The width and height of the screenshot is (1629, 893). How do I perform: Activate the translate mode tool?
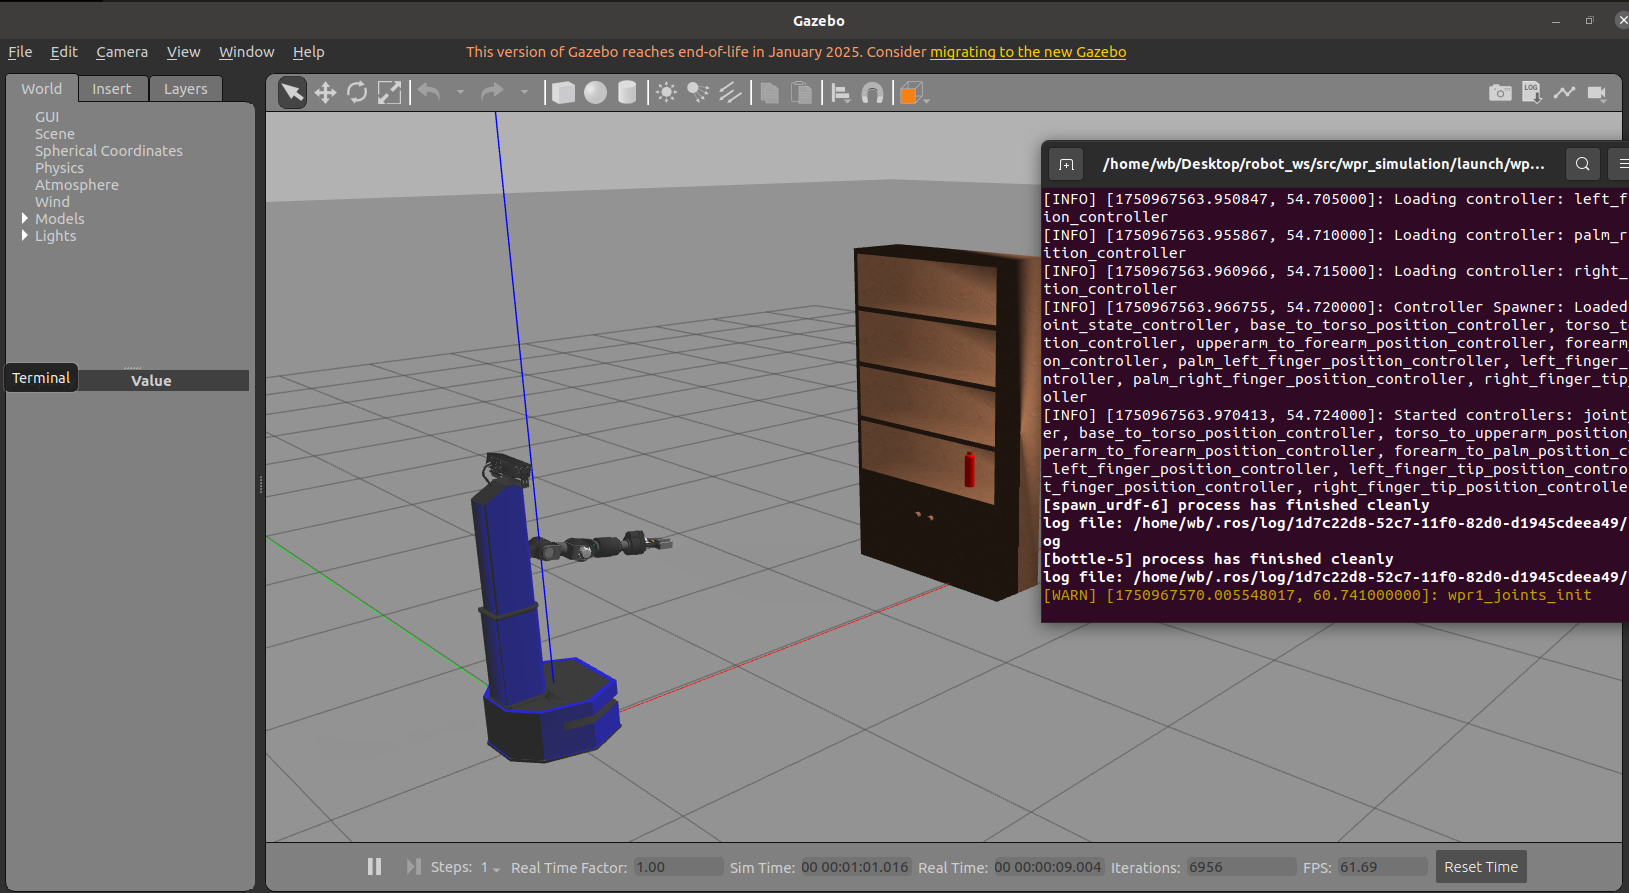325,93
